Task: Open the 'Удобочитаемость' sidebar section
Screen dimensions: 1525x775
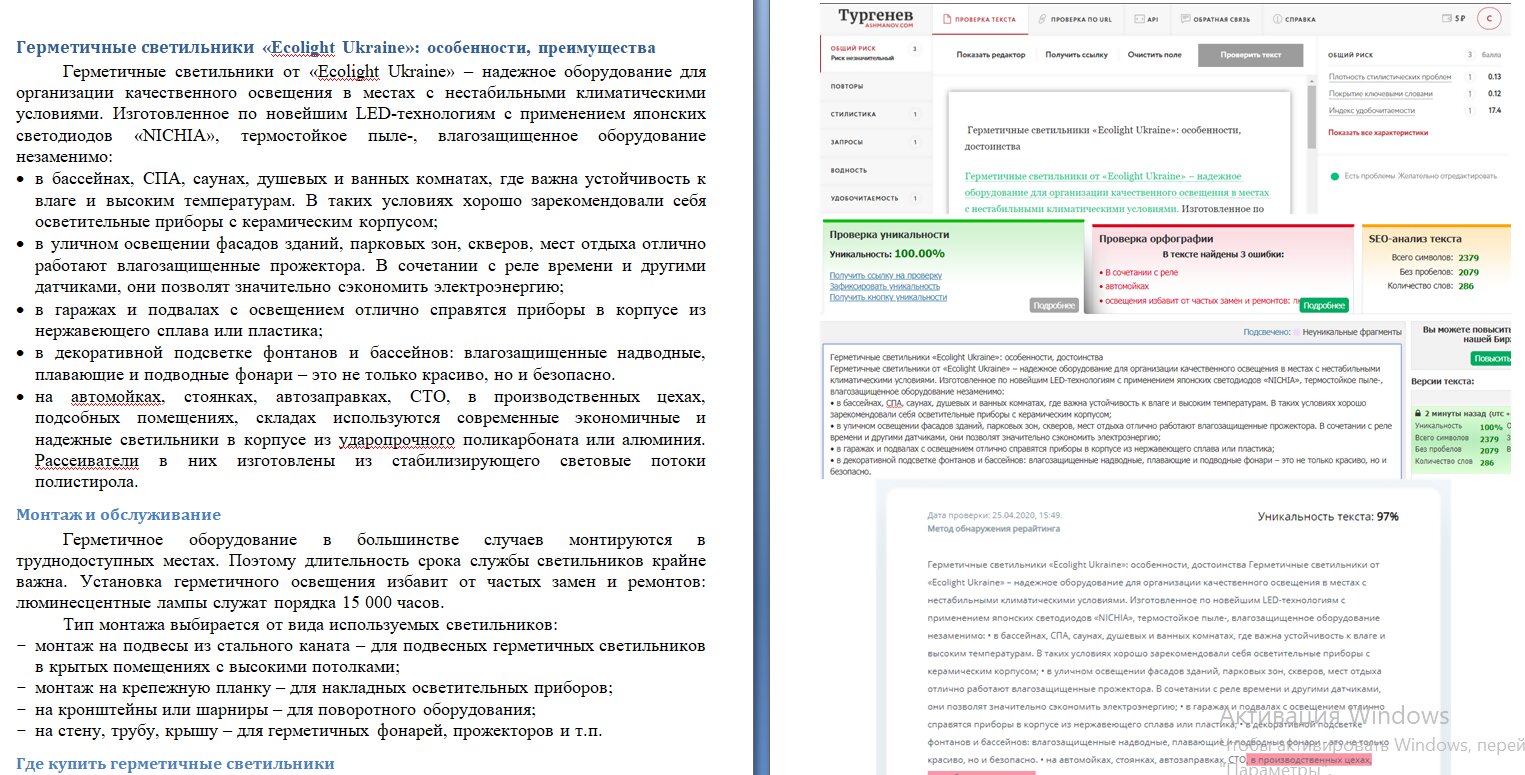Action: pyautogui.click(x=875, y=198)
